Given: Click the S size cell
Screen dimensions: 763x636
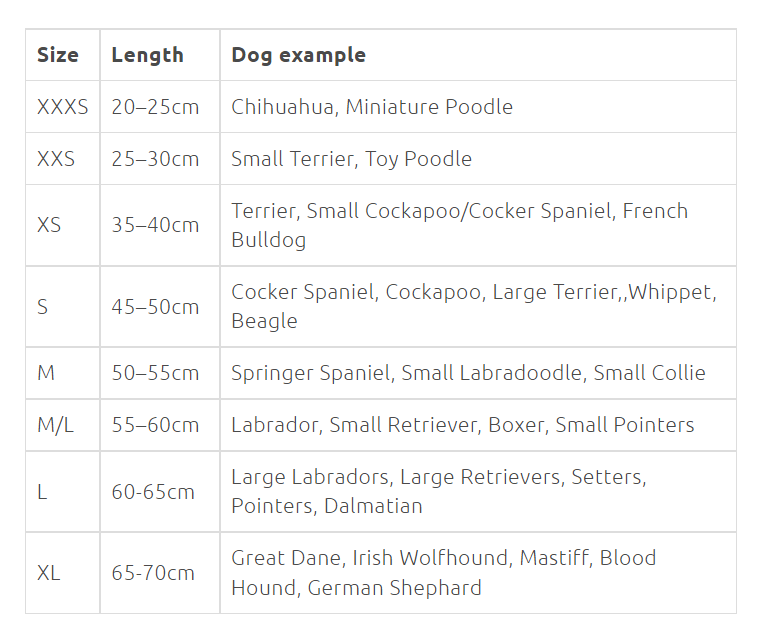Looking at the screenshot, I should [x=43, y=307].
